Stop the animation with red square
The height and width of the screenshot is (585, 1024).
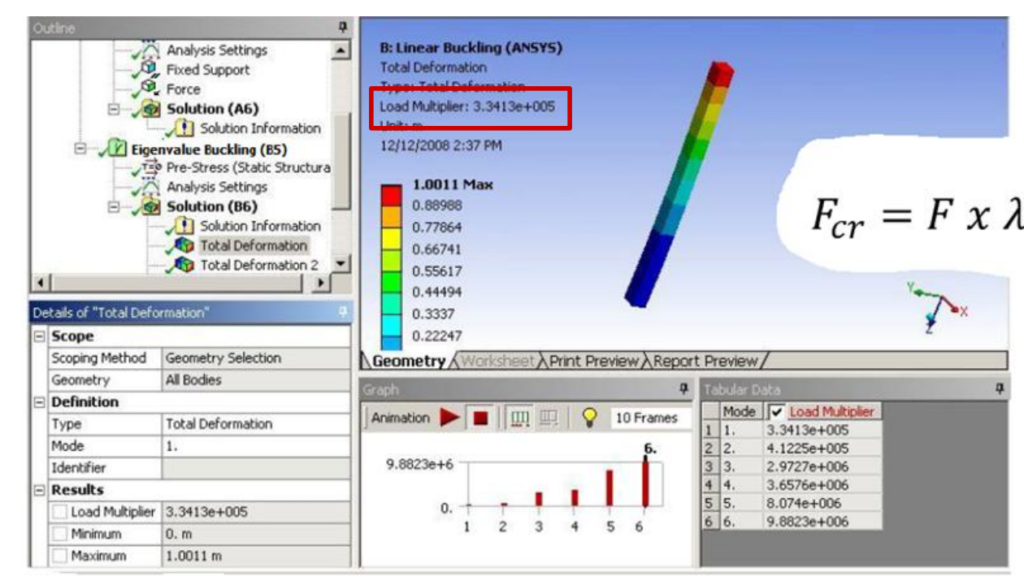click(x=481, y=418)
